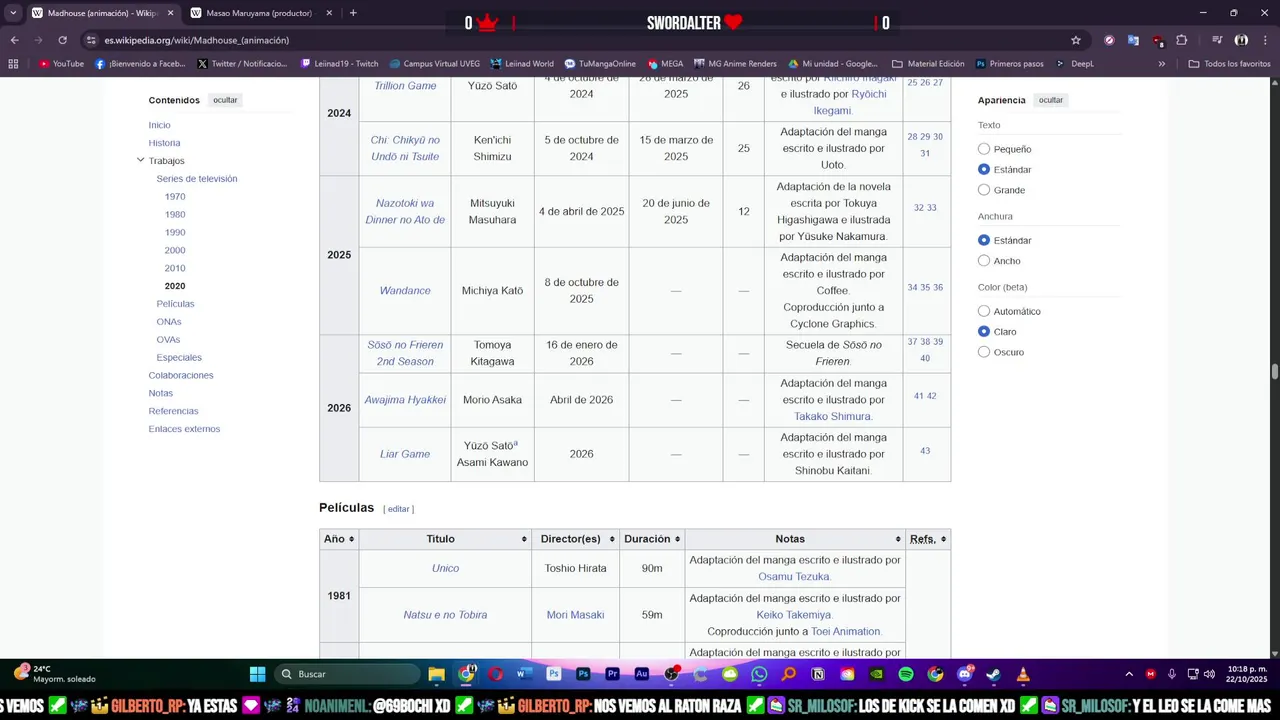The image size is (1280, 720).
Task: Collapse the Trabajos section in contents
Action: point(141,160)
